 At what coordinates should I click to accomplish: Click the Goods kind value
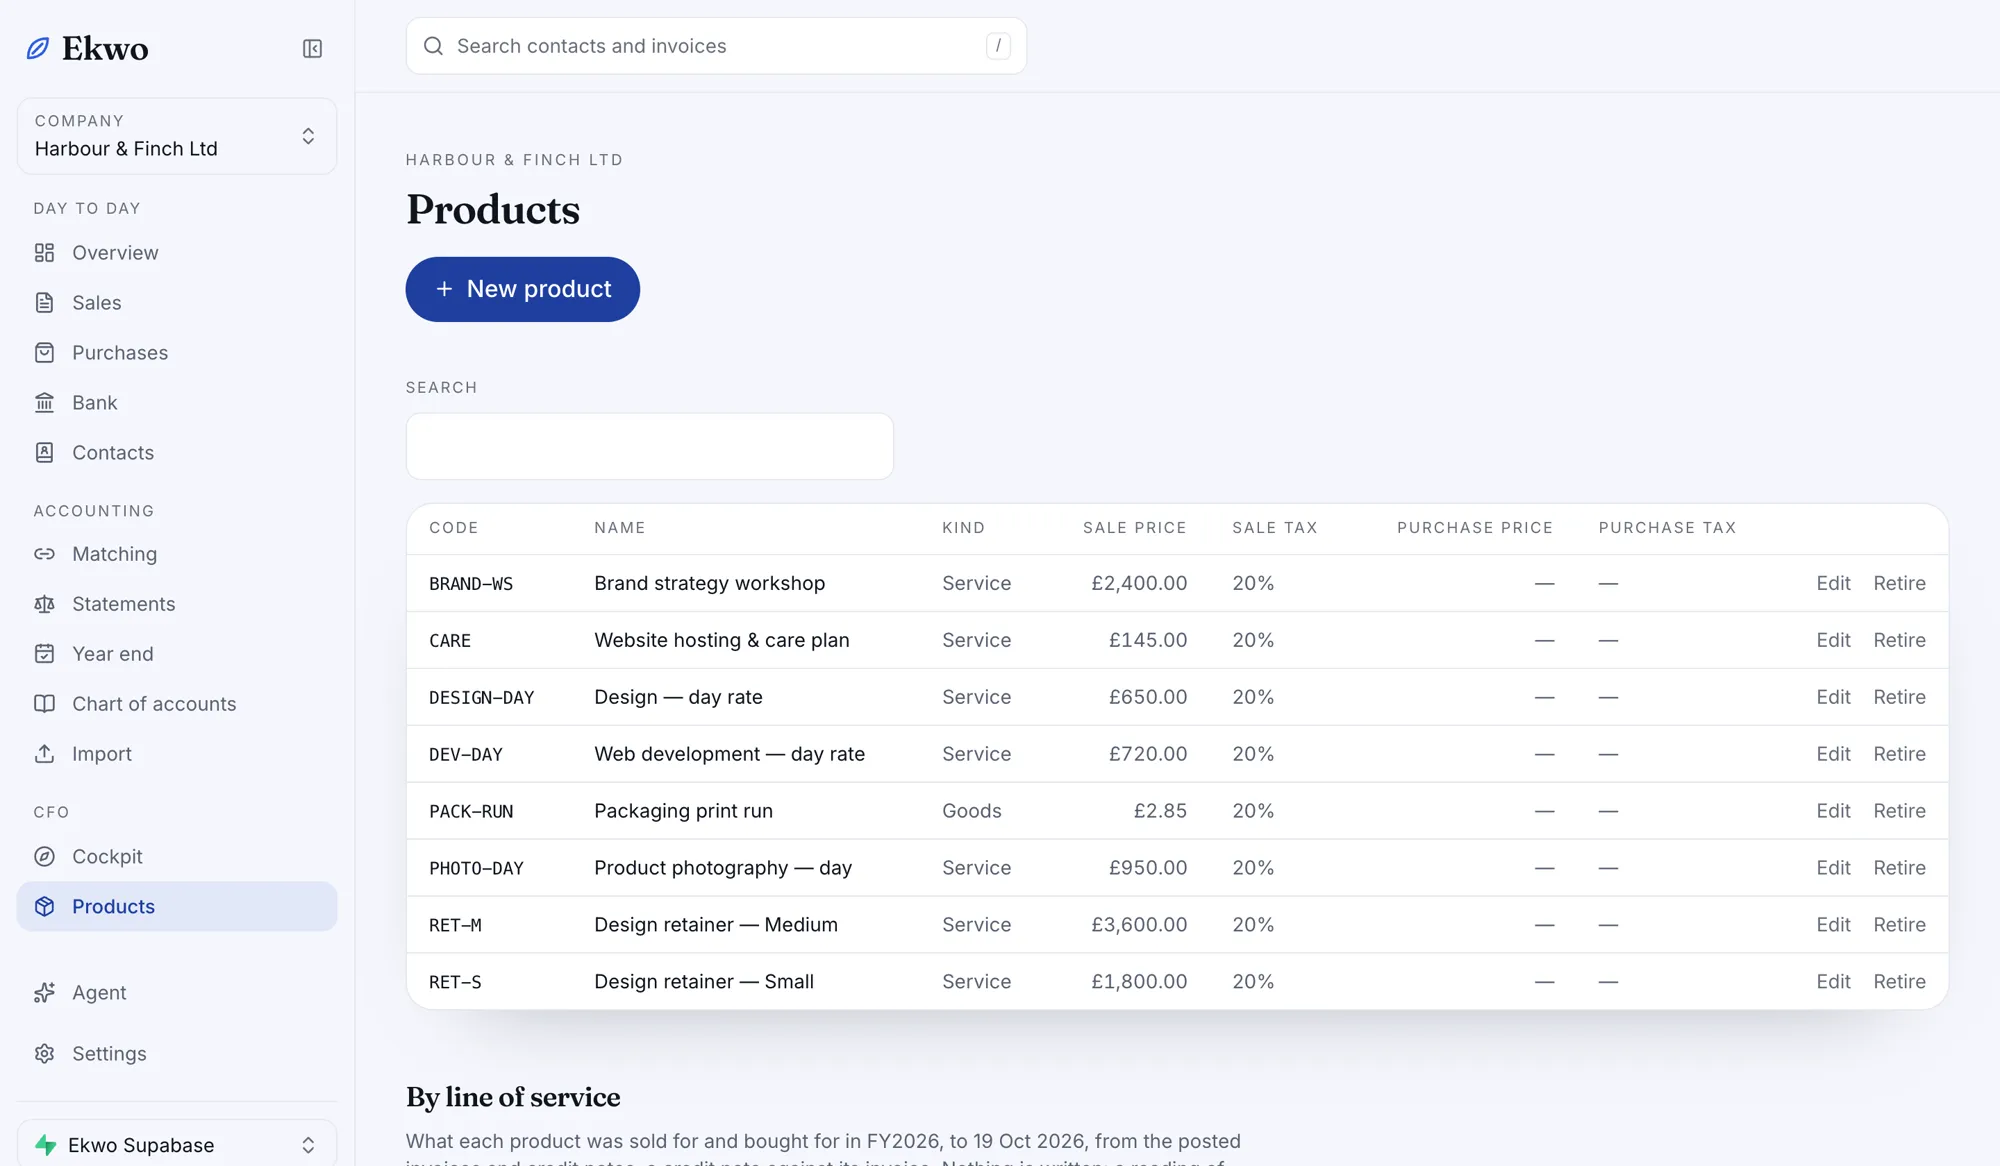point(972,811)
